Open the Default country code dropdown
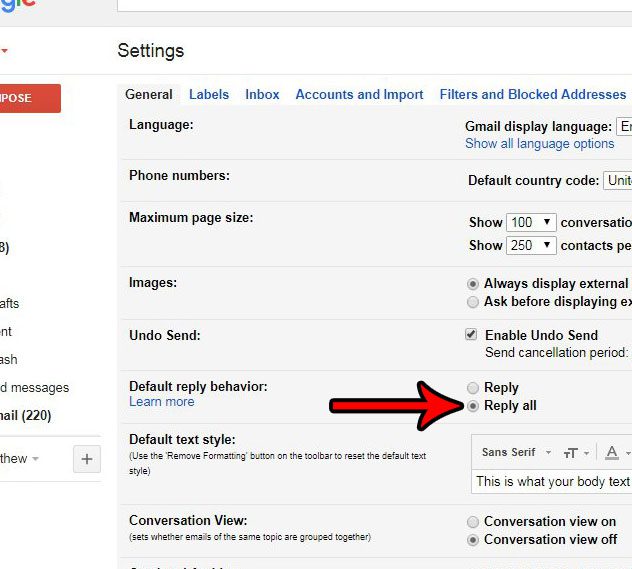Image resolution: width=632 pixels, height=569 pixels. point(617,181)
